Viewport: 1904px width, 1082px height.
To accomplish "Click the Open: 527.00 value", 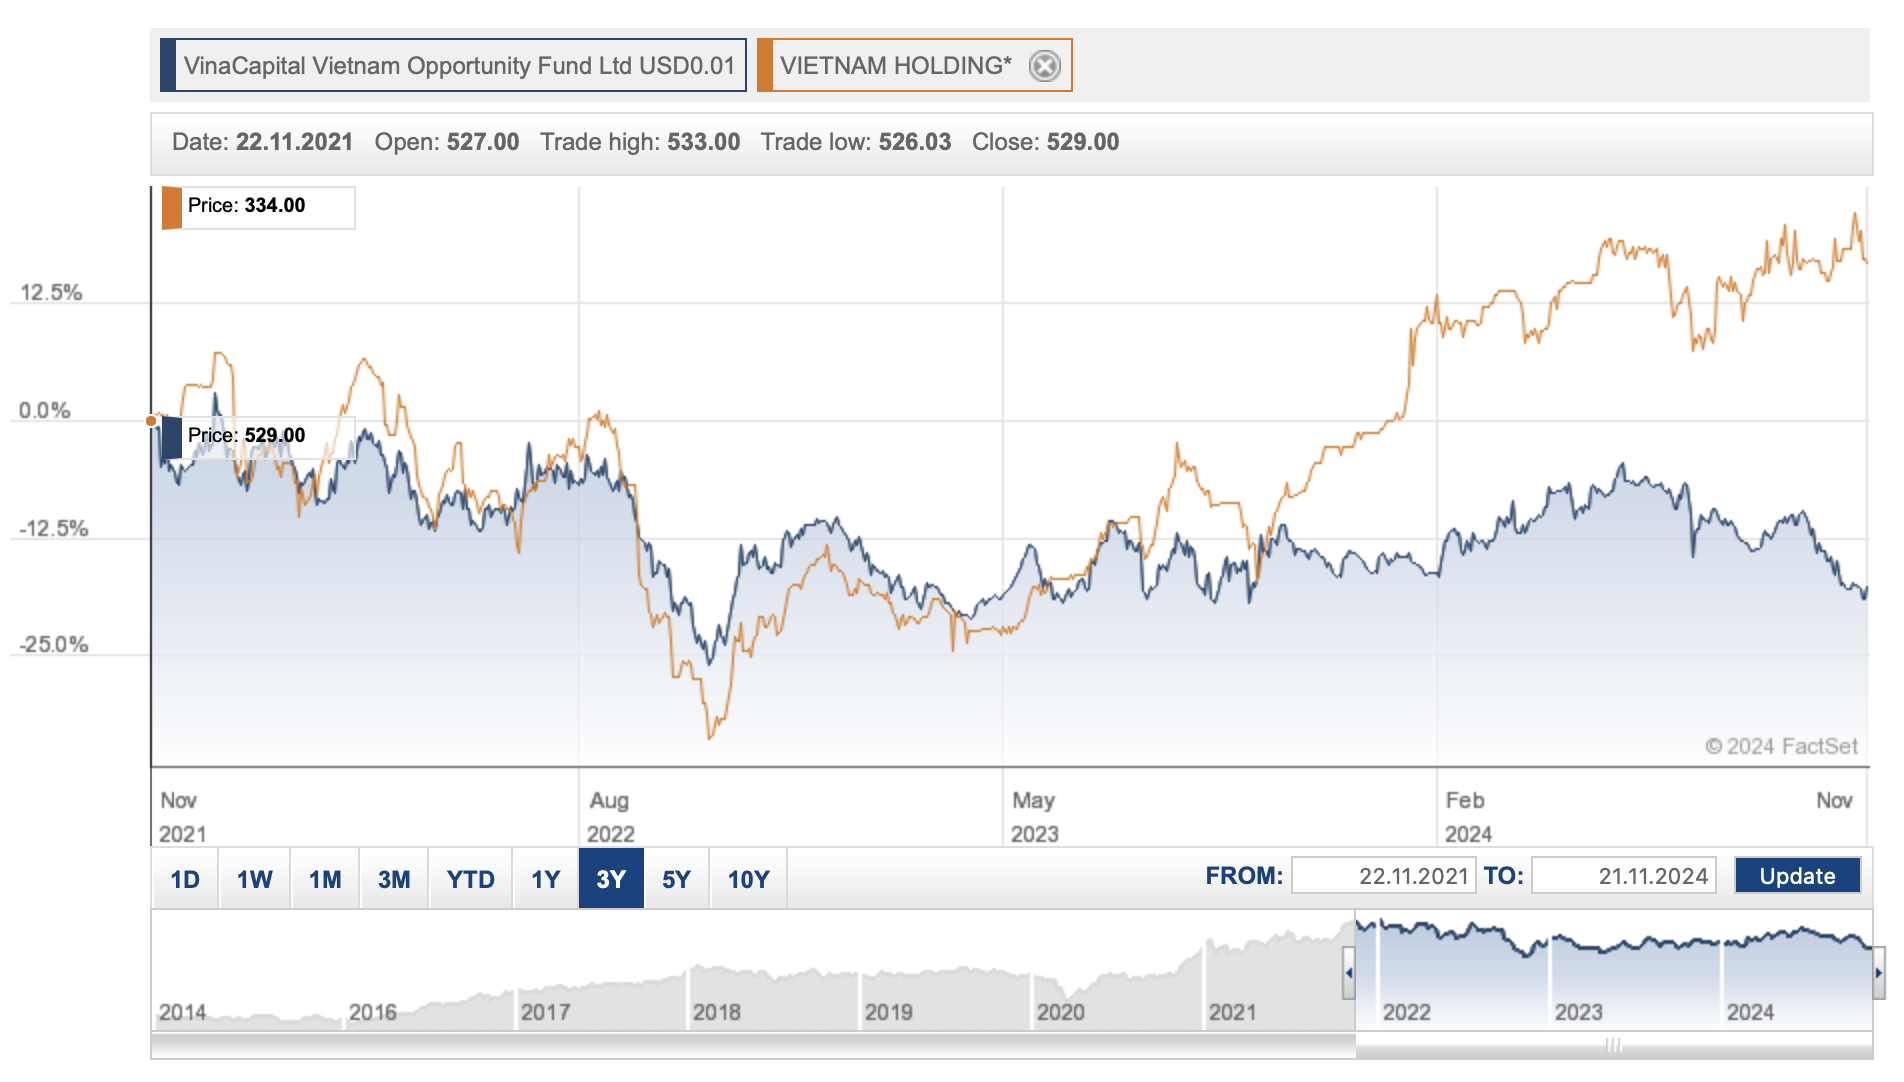I will tap(447, 142).
